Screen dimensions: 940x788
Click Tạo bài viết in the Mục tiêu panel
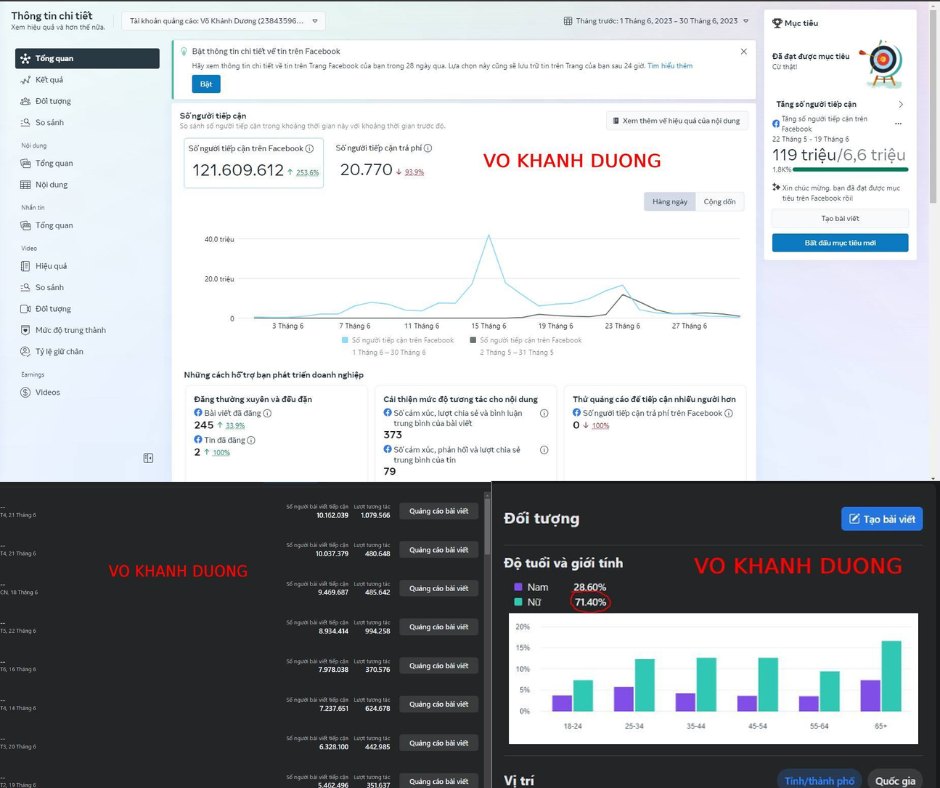pyautogui.click(x=840, y=218)
